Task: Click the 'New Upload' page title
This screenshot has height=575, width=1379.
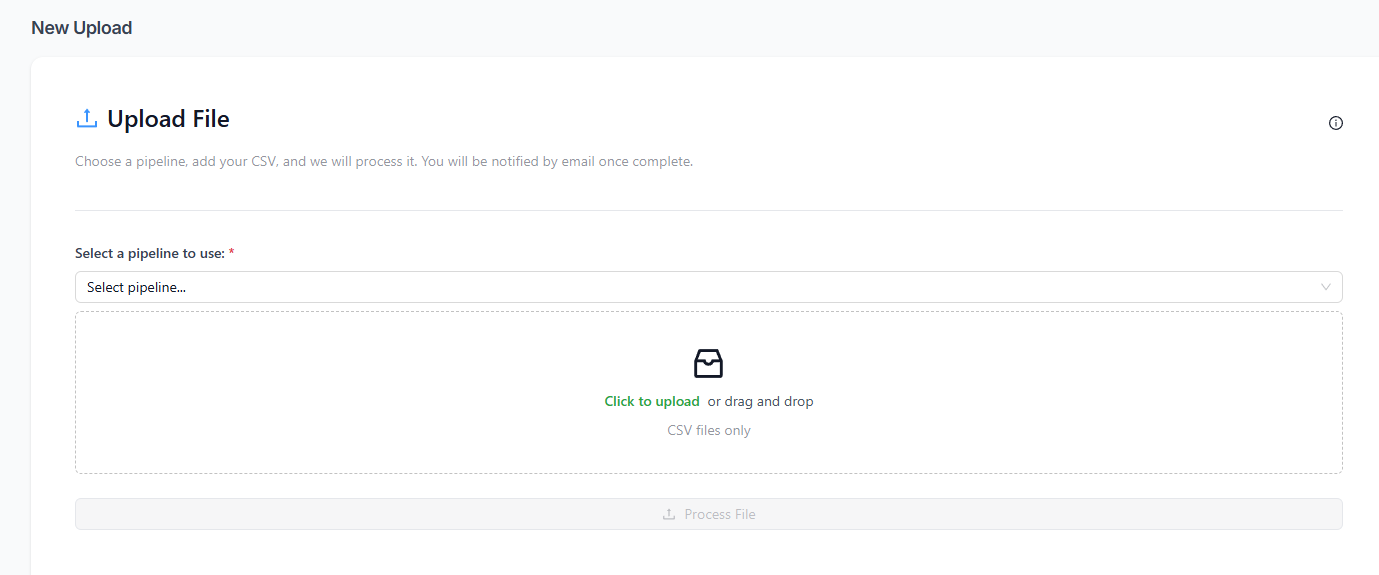Action: pyautogui.click(x=82, y=28)
